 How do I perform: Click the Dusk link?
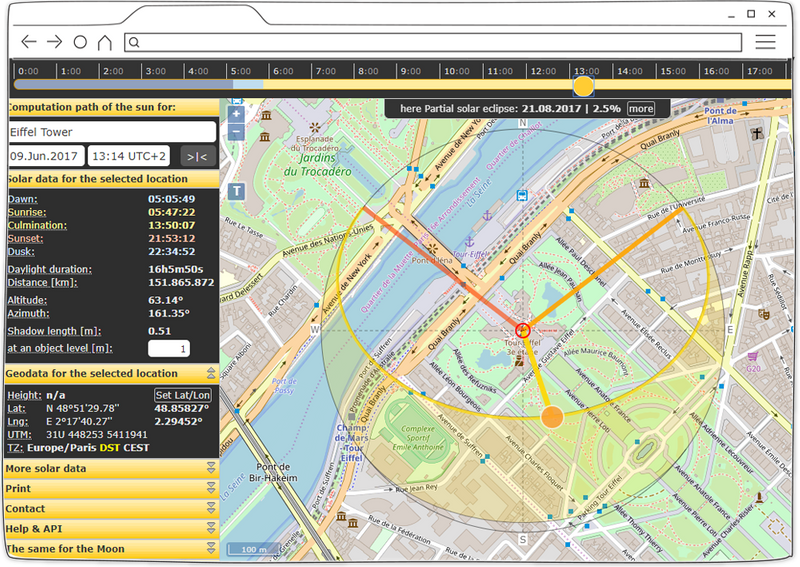[x=21, y=252]
